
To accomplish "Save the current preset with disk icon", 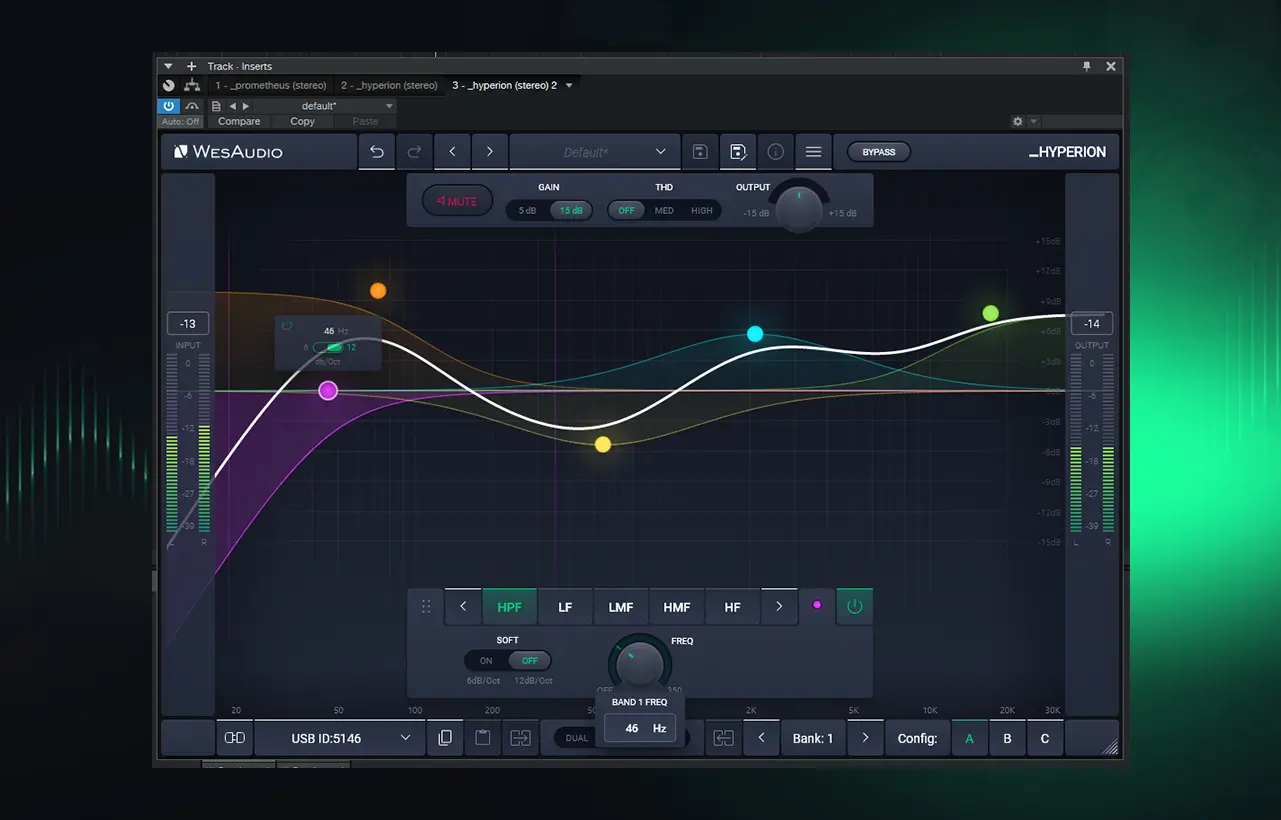I will coord(700,152).
